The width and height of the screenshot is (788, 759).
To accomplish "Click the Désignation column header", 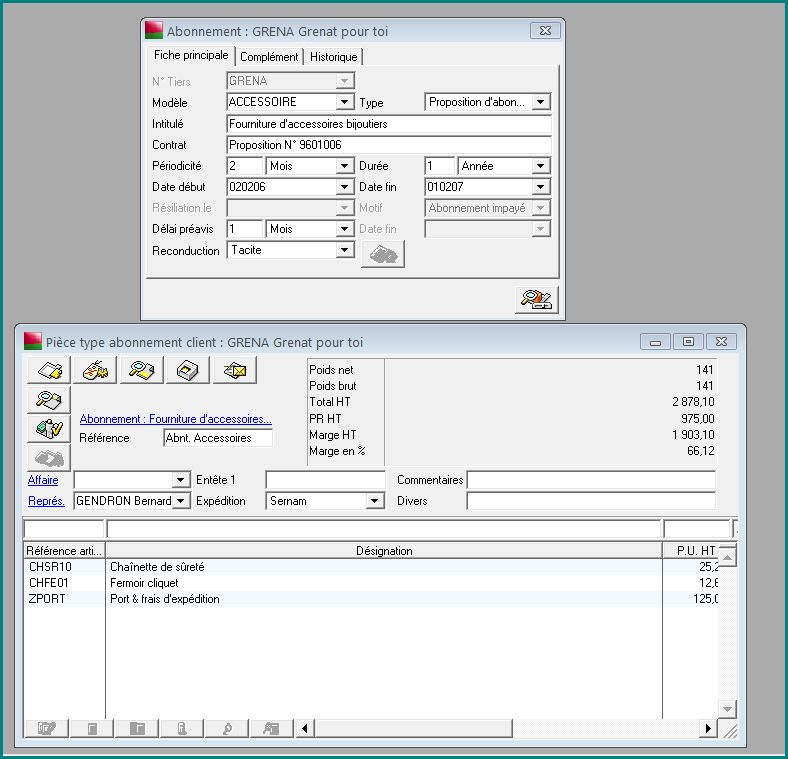I will [x=384, y=551].
